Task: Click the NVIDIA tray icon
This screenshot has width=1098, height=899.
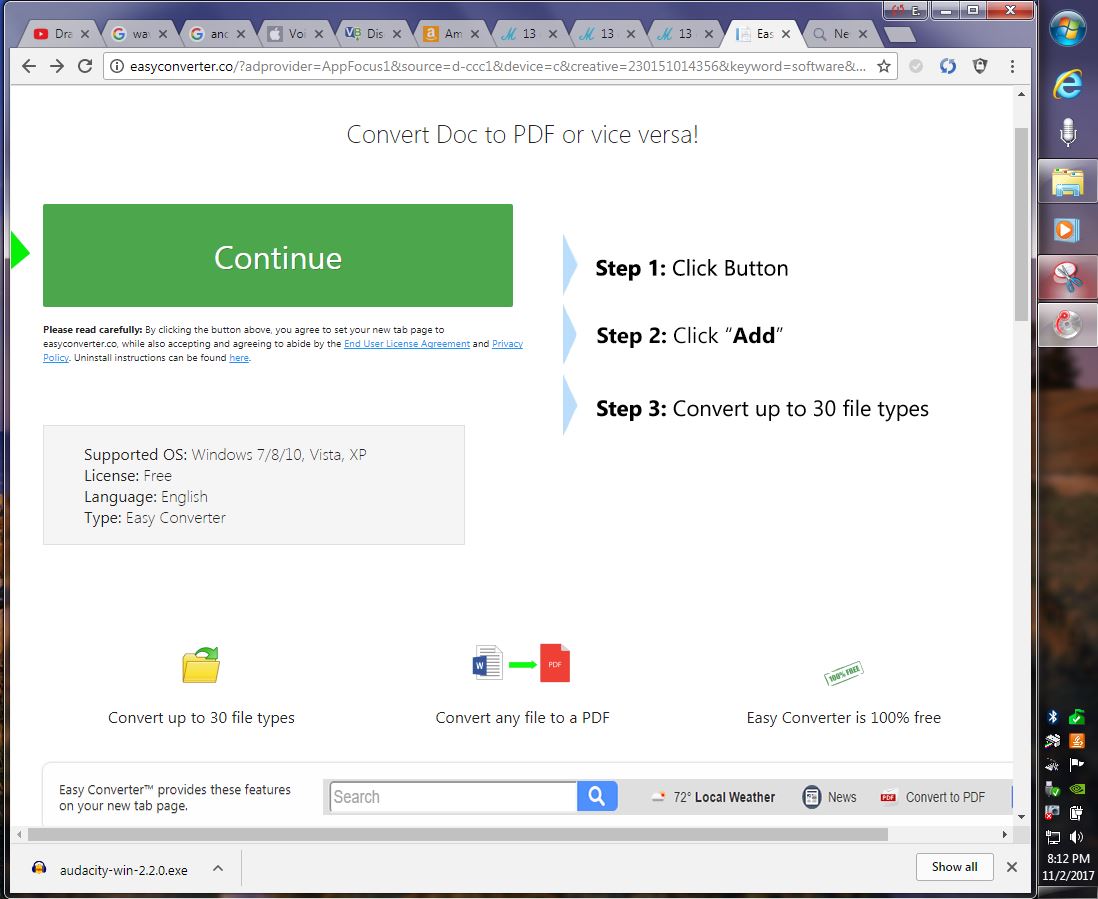Action: (x=1077, y=789)
